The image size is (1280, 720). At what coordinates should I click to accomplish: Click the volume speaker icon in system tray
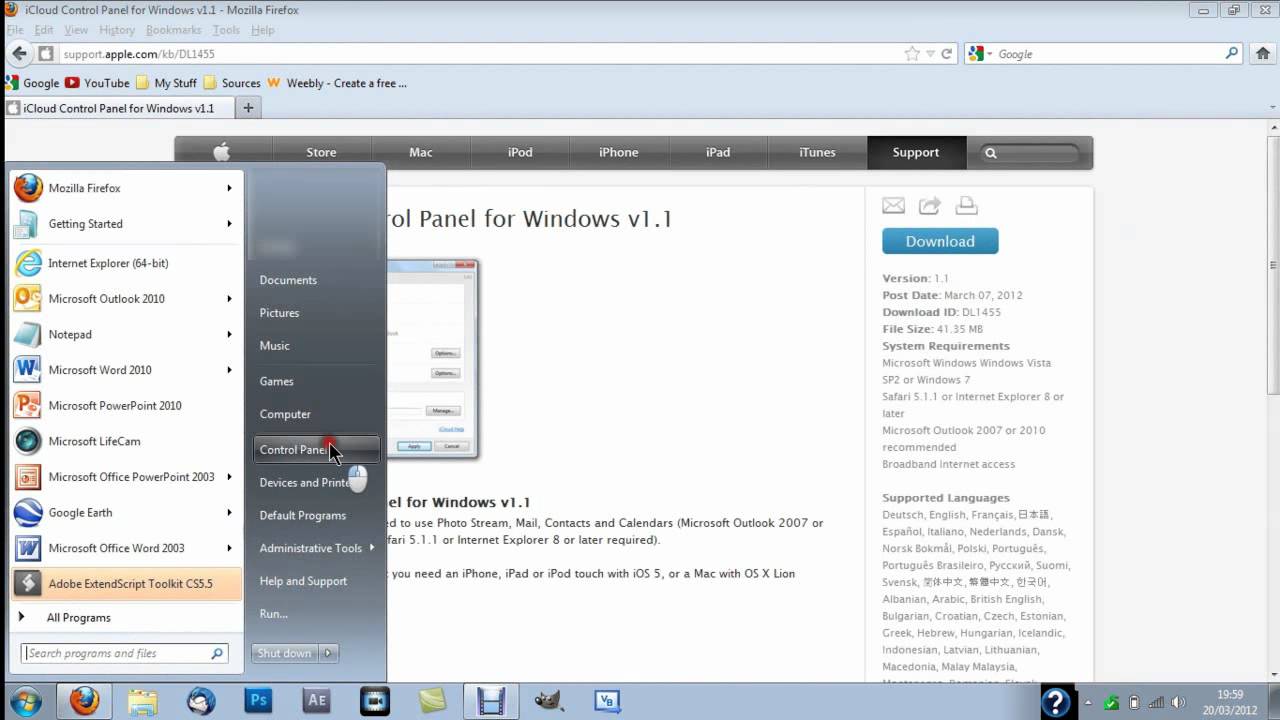coord(1180,702)
